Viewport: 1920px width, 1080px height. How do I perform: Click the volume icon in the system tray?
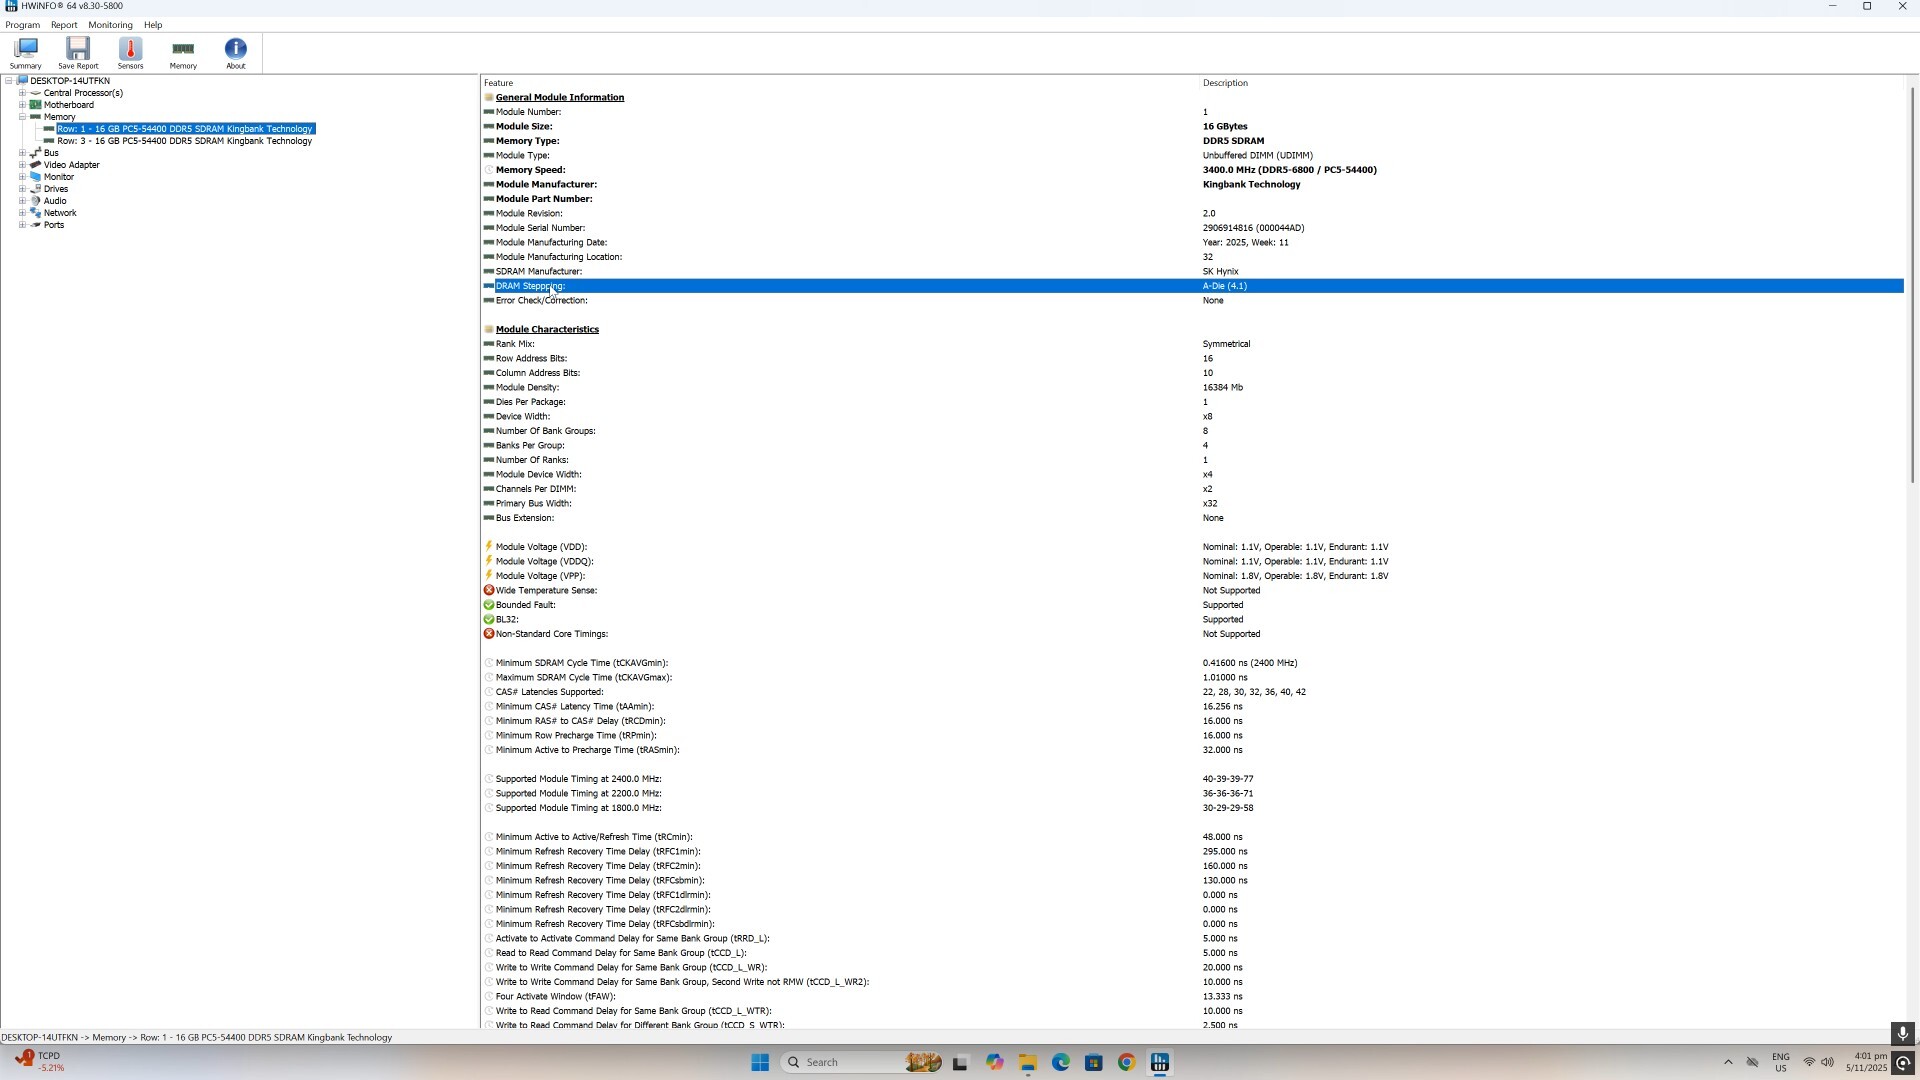(1826, 1062)
